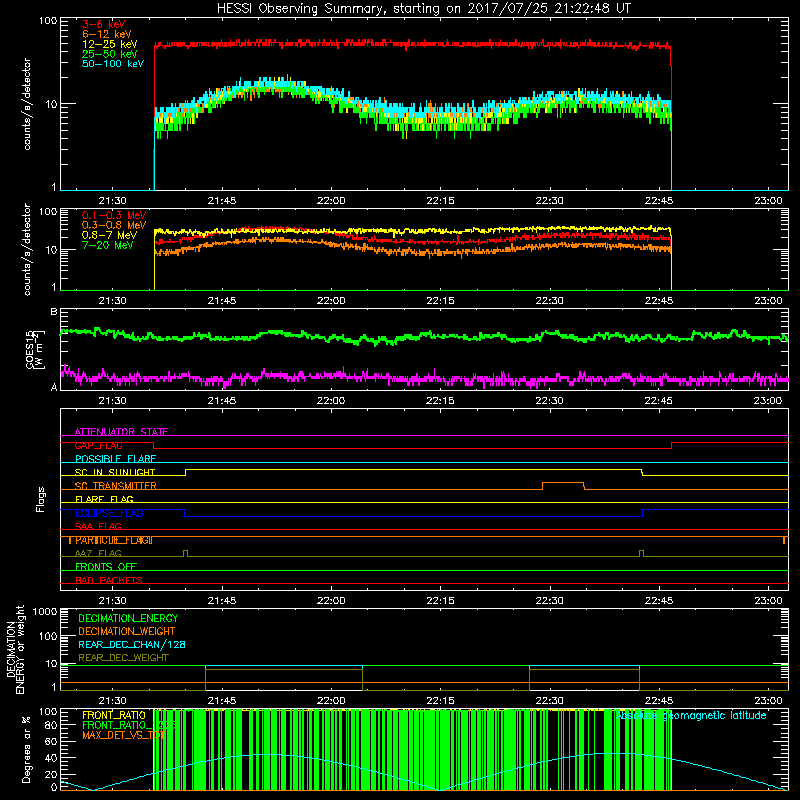Image resolution: width=800 pixels, height=800 pixels.
Task: Click the 25-50 keV legend entry
Action: click(110, 54)
